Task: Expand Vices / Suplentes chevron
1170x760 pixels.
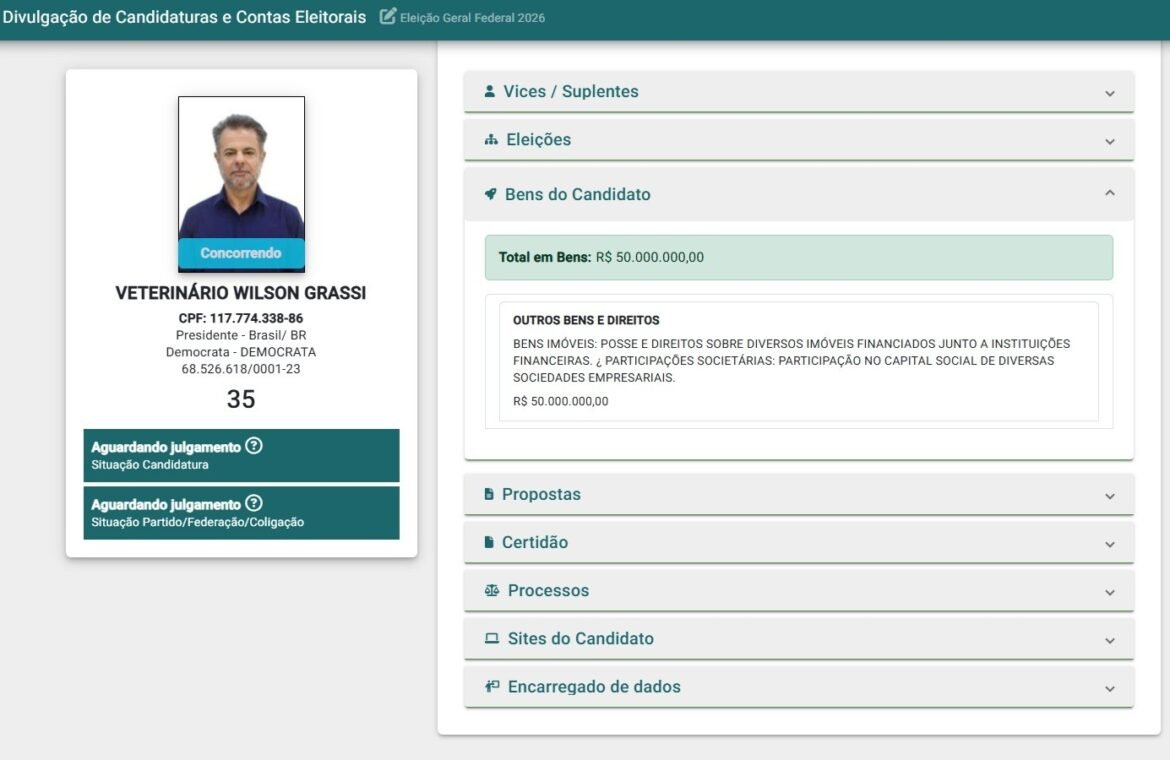Action: 1110,93
